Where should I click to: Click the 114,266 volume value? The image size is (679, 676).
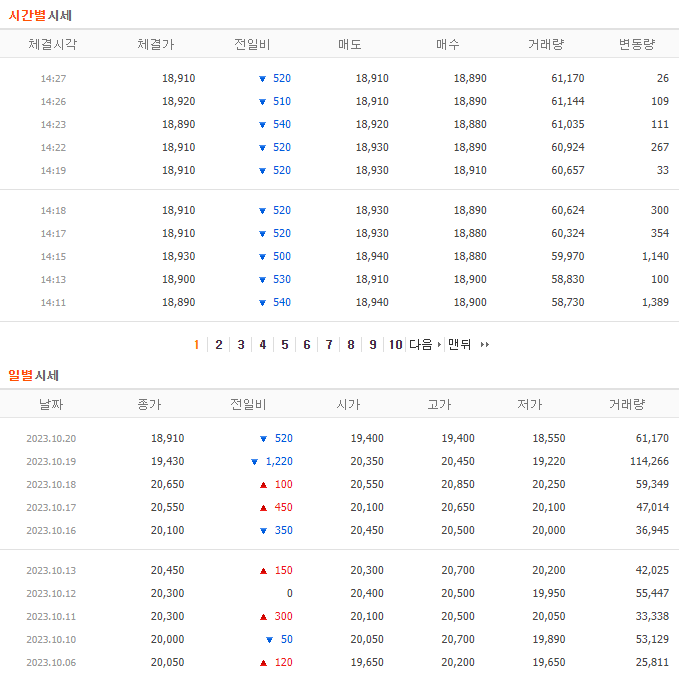[x=649, y=461]
